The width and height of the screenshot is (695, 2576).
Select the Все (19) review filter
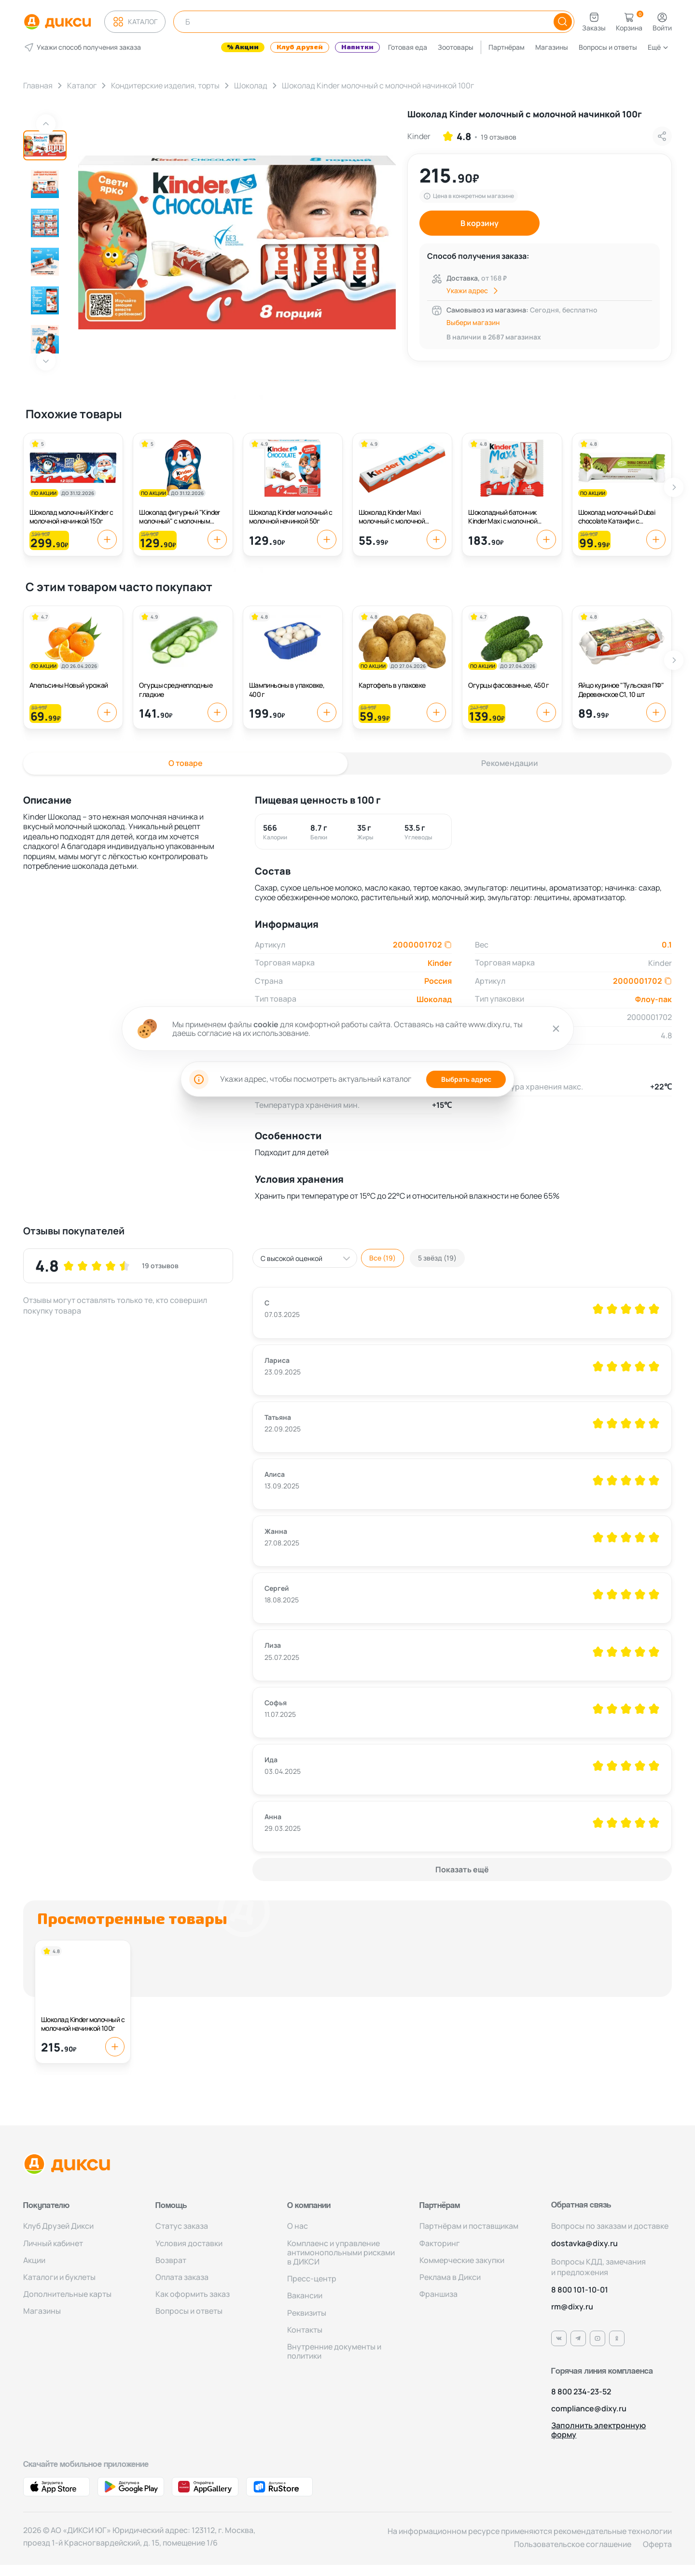click(x=382, y=1258)
